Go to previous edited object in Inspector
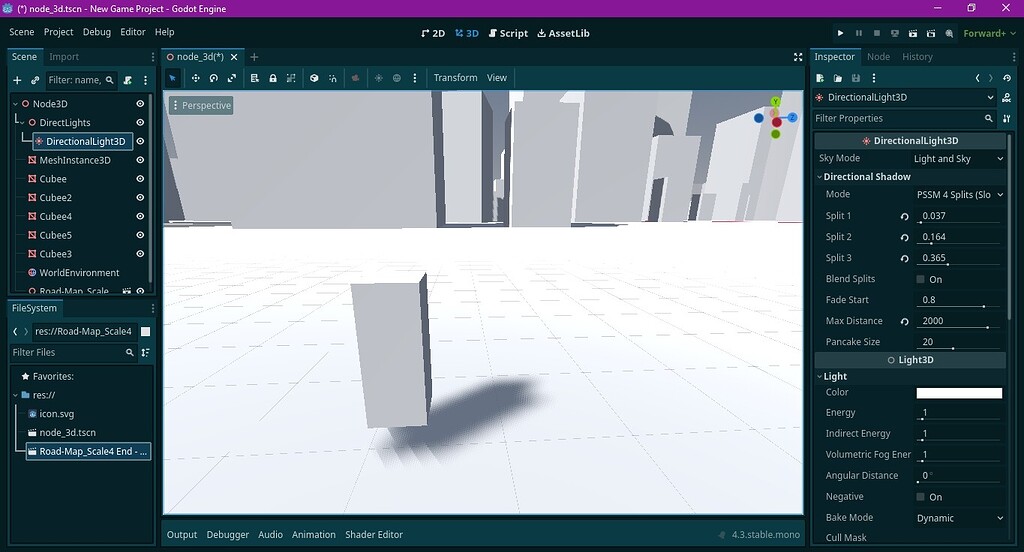 coord(978,78)
